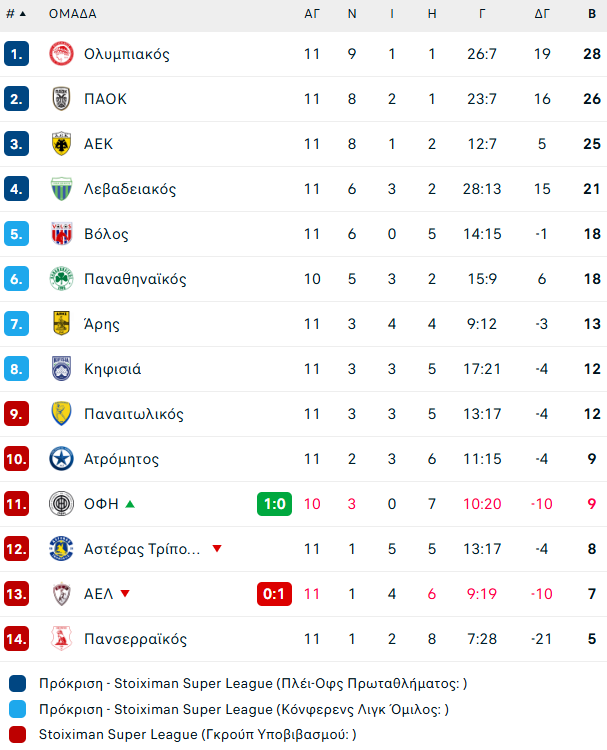Click the ΑΕΚ yellow crest icon
This screenshot has height=750, width=607.
pos(61,144)
